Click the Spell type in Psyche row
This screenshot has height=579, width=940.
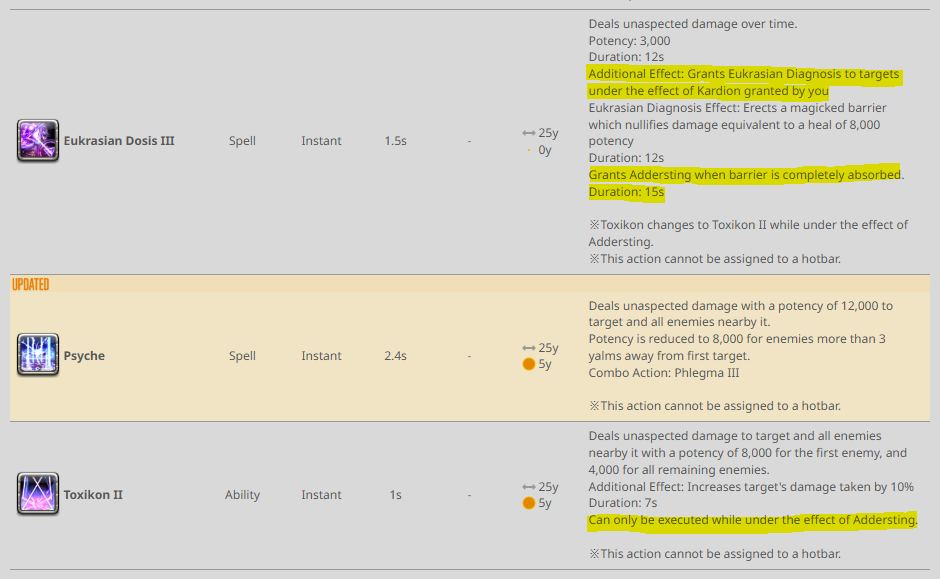(x=242, y=355)
